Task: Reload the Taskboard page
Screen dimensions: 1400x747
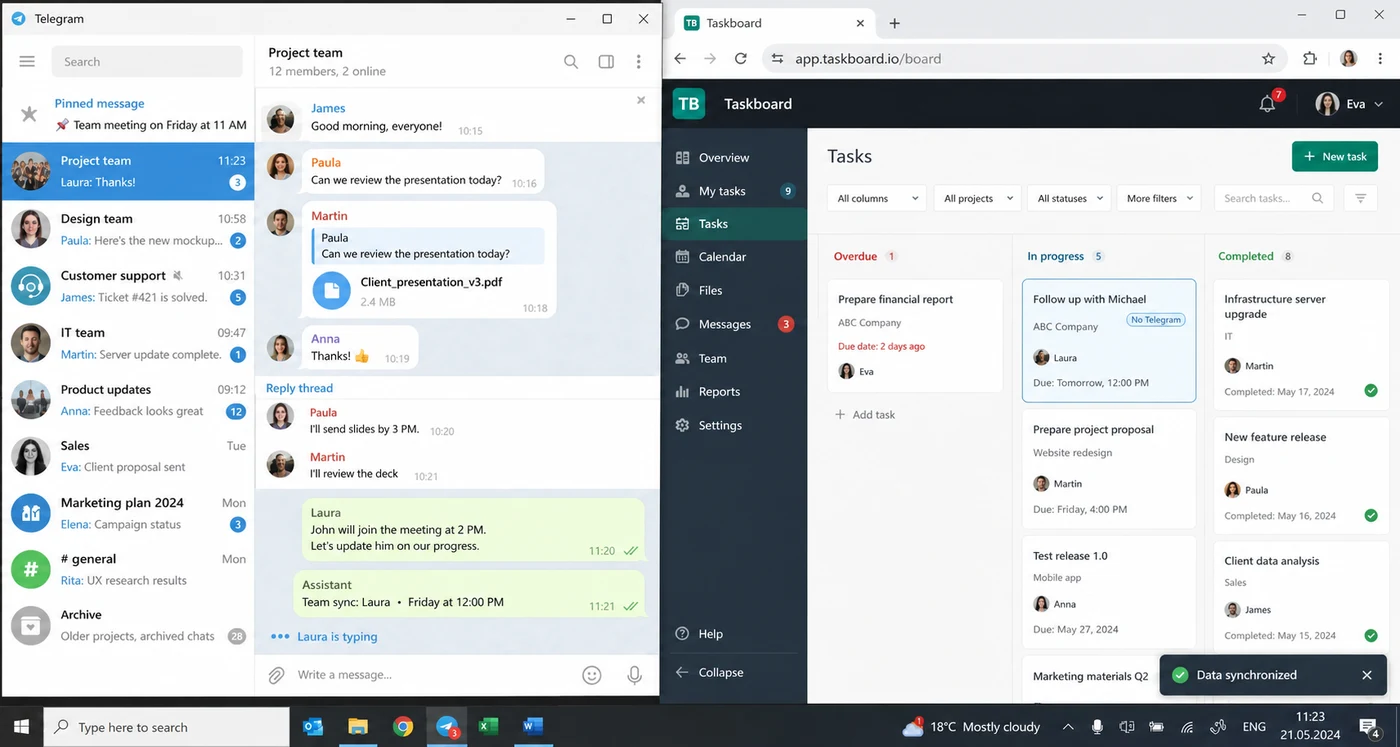Action: 741,59
